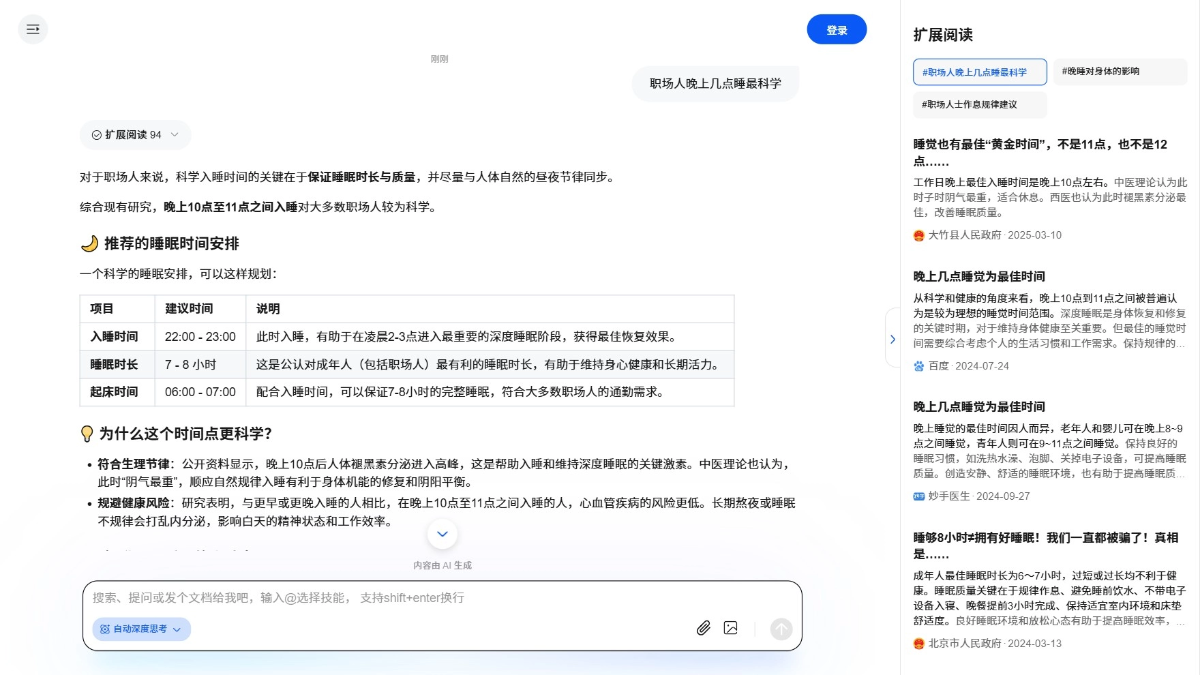This screenshot has width=1200, height=675.
Task: Click the image upload icon
Action: point(731,628)
